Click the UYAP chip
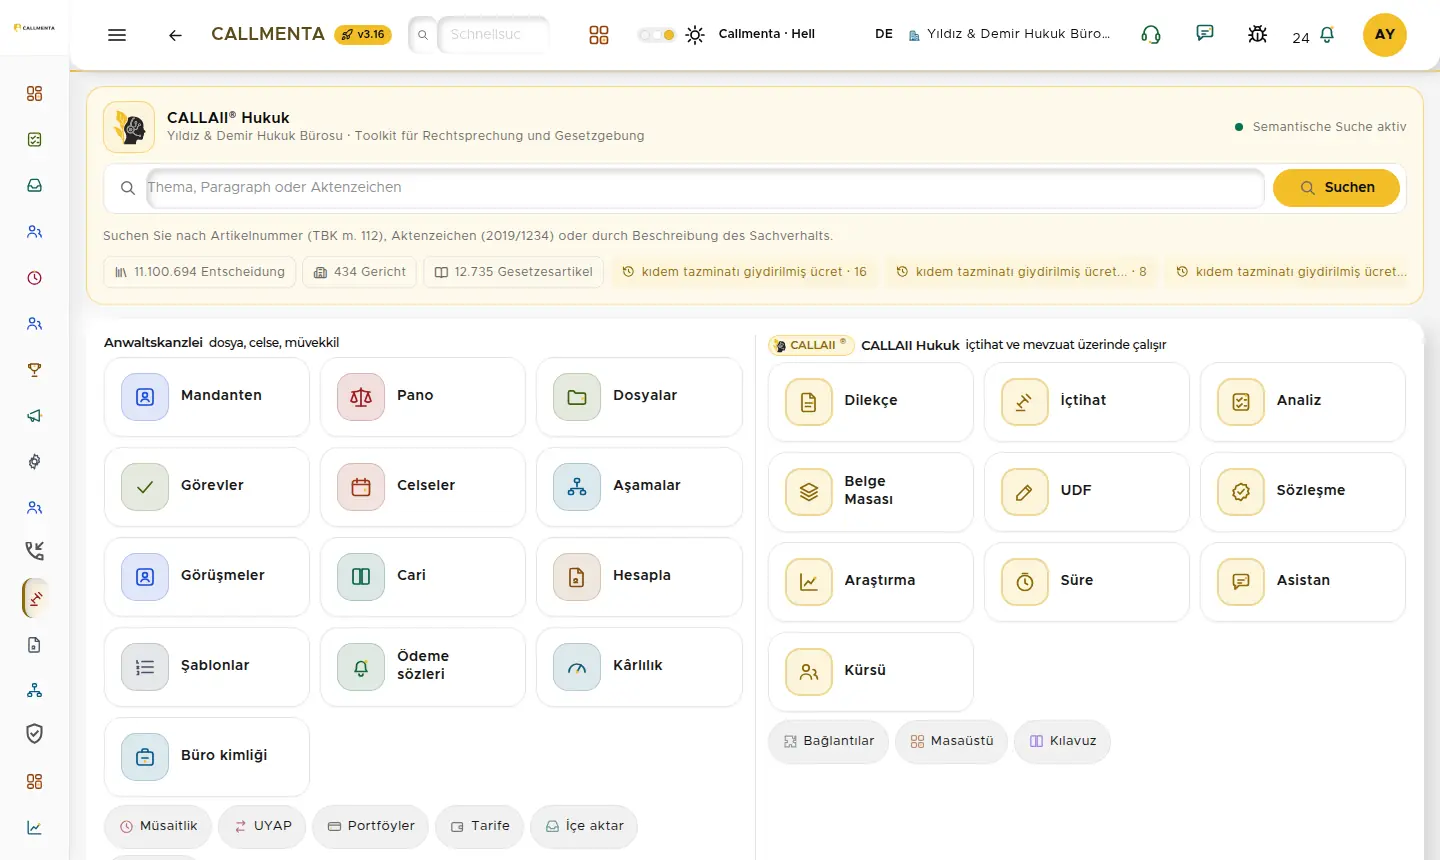1440x860 pixels. 262,827
